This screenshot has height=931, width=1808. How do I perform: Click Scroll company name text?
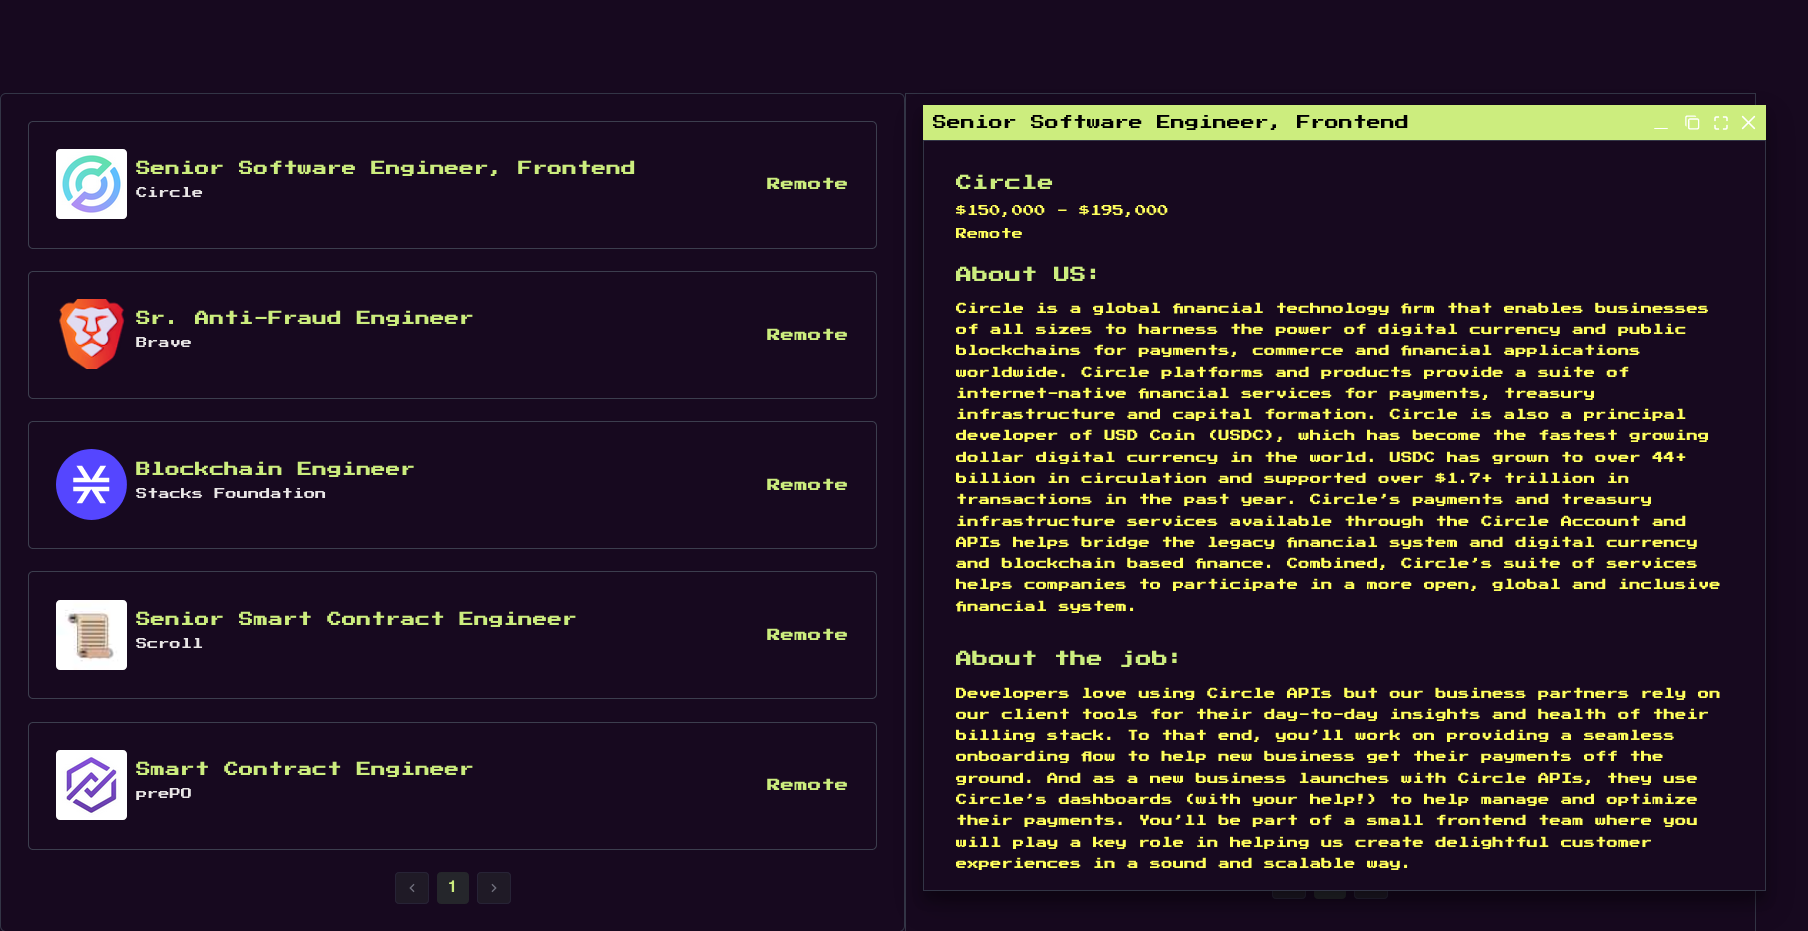169,643
